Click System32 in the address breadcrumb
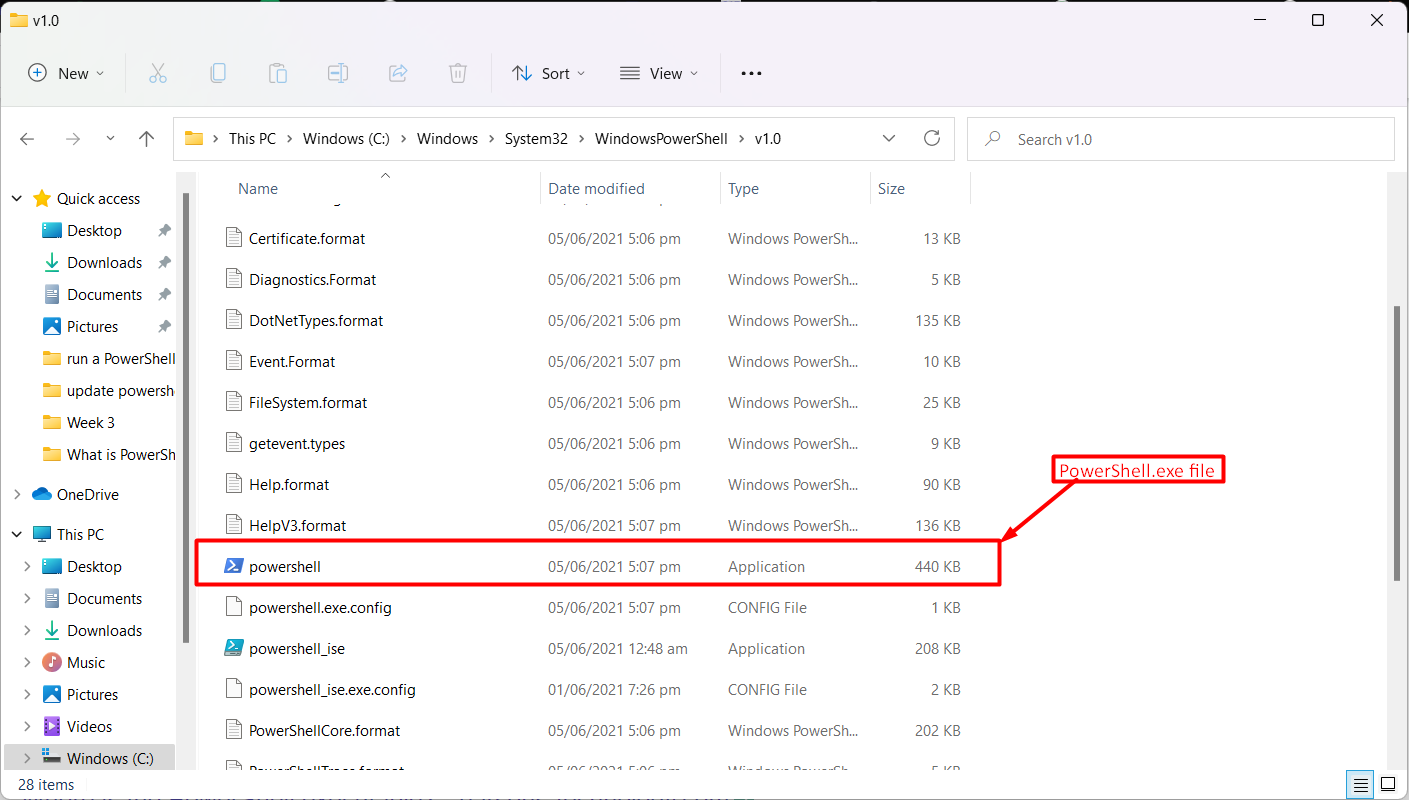Image resolution: width=1409 pixels, height=800 pixels. pyautogui.click(x=536, y=138)
